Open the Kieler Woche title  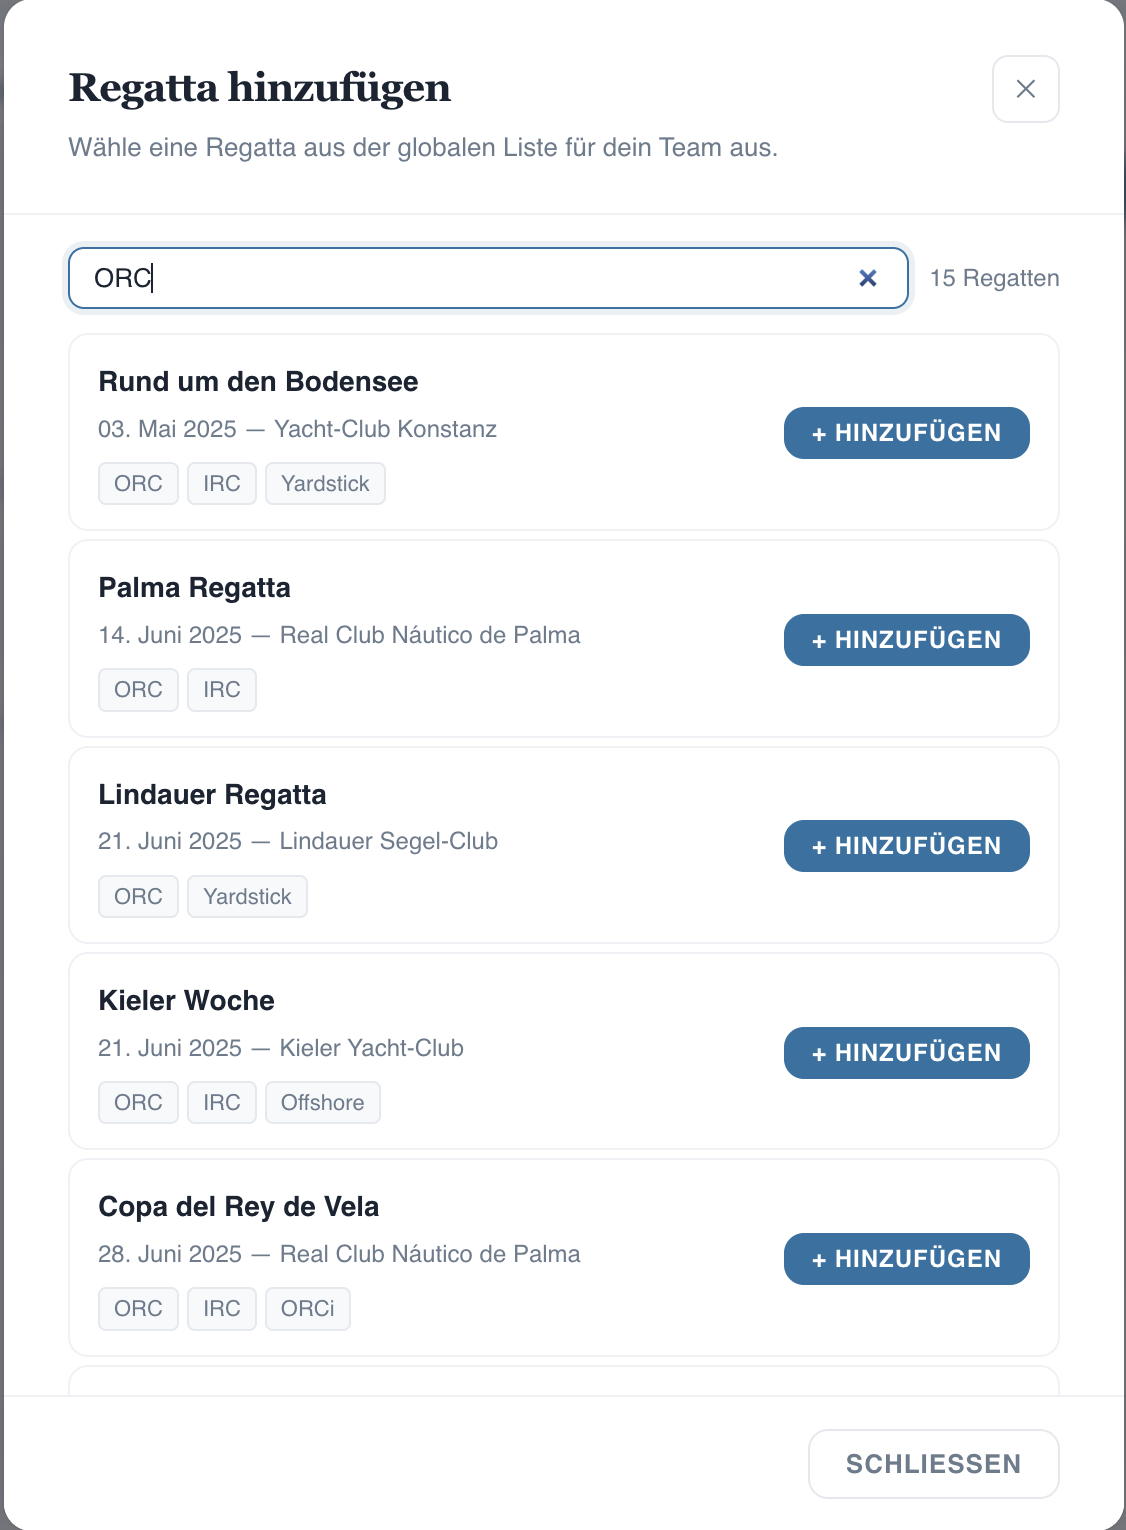[x=186, y=1001]
